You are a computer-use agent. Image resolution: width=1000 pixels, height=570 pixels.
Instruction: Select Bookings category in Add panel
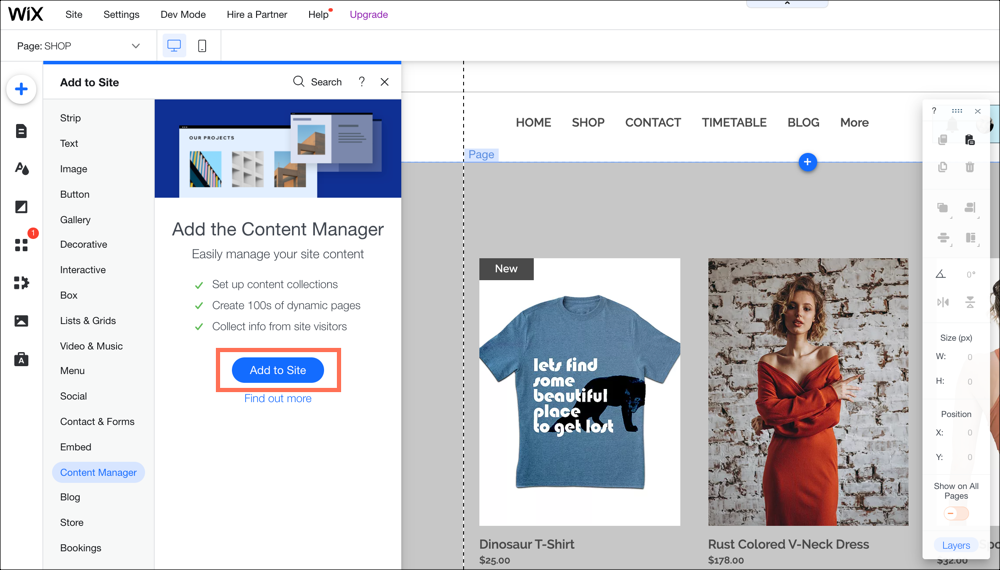80,548
